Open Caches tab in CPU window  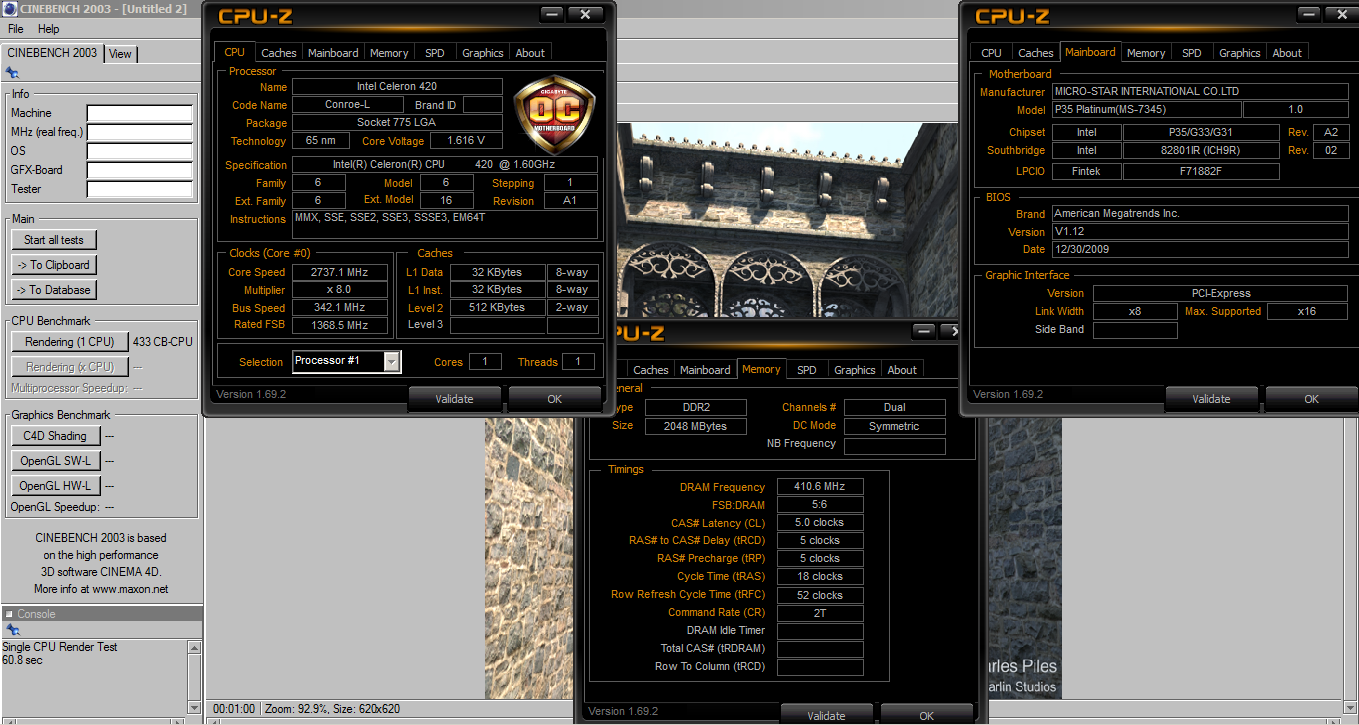(279, 53)
